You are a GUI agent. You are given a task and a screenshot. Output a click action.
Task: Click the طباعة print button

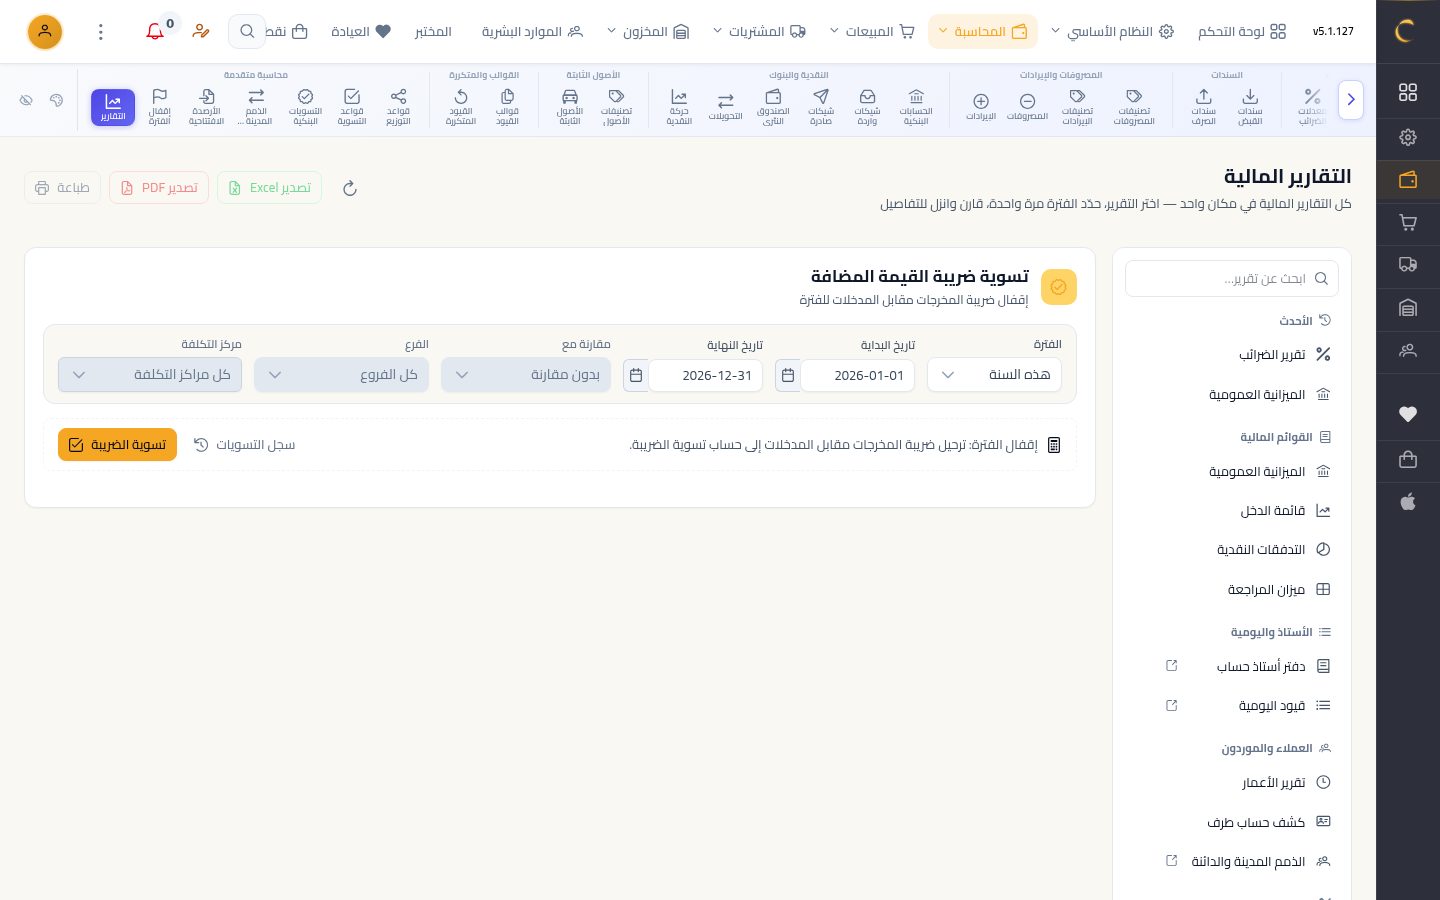[x=62, y=188]
